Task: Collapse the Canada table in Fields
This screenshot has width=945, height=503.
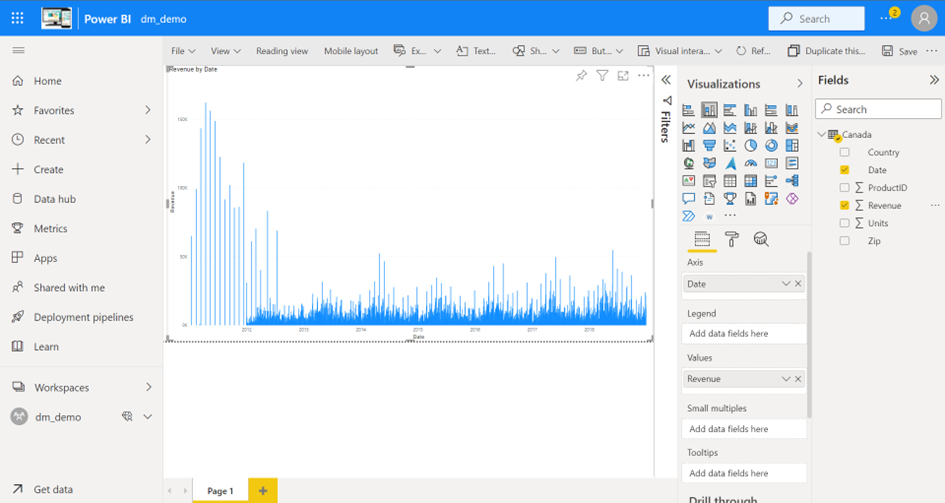Action: (x=821, y=135)
